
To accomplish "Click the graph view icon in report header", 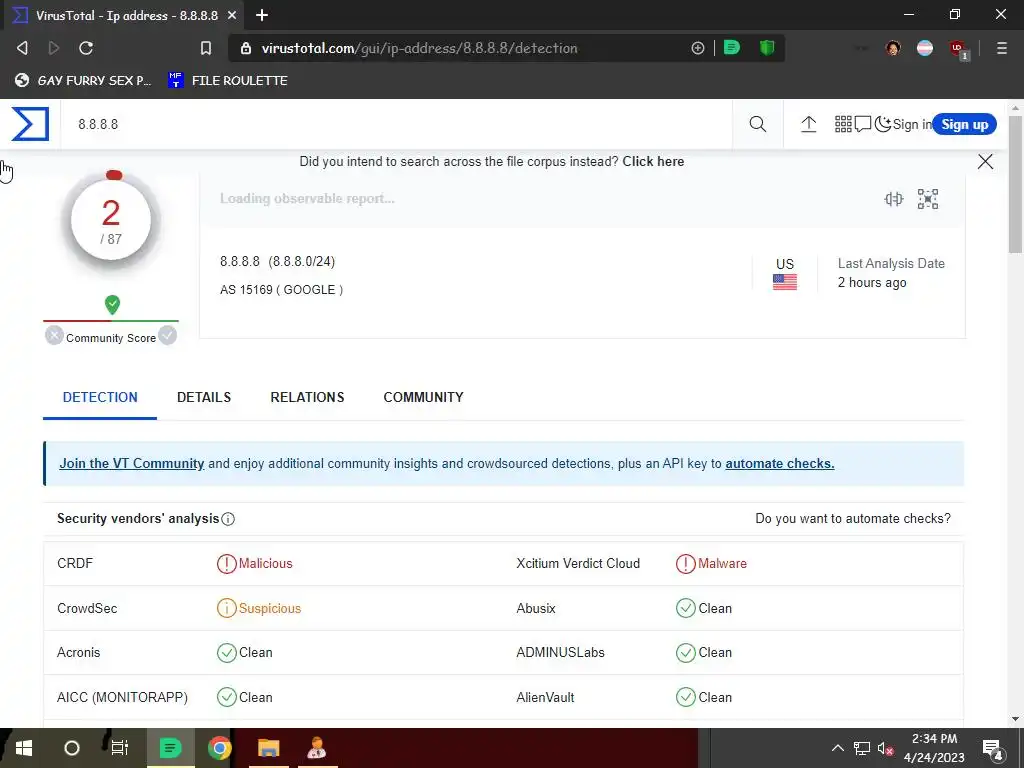I will 928,199.
